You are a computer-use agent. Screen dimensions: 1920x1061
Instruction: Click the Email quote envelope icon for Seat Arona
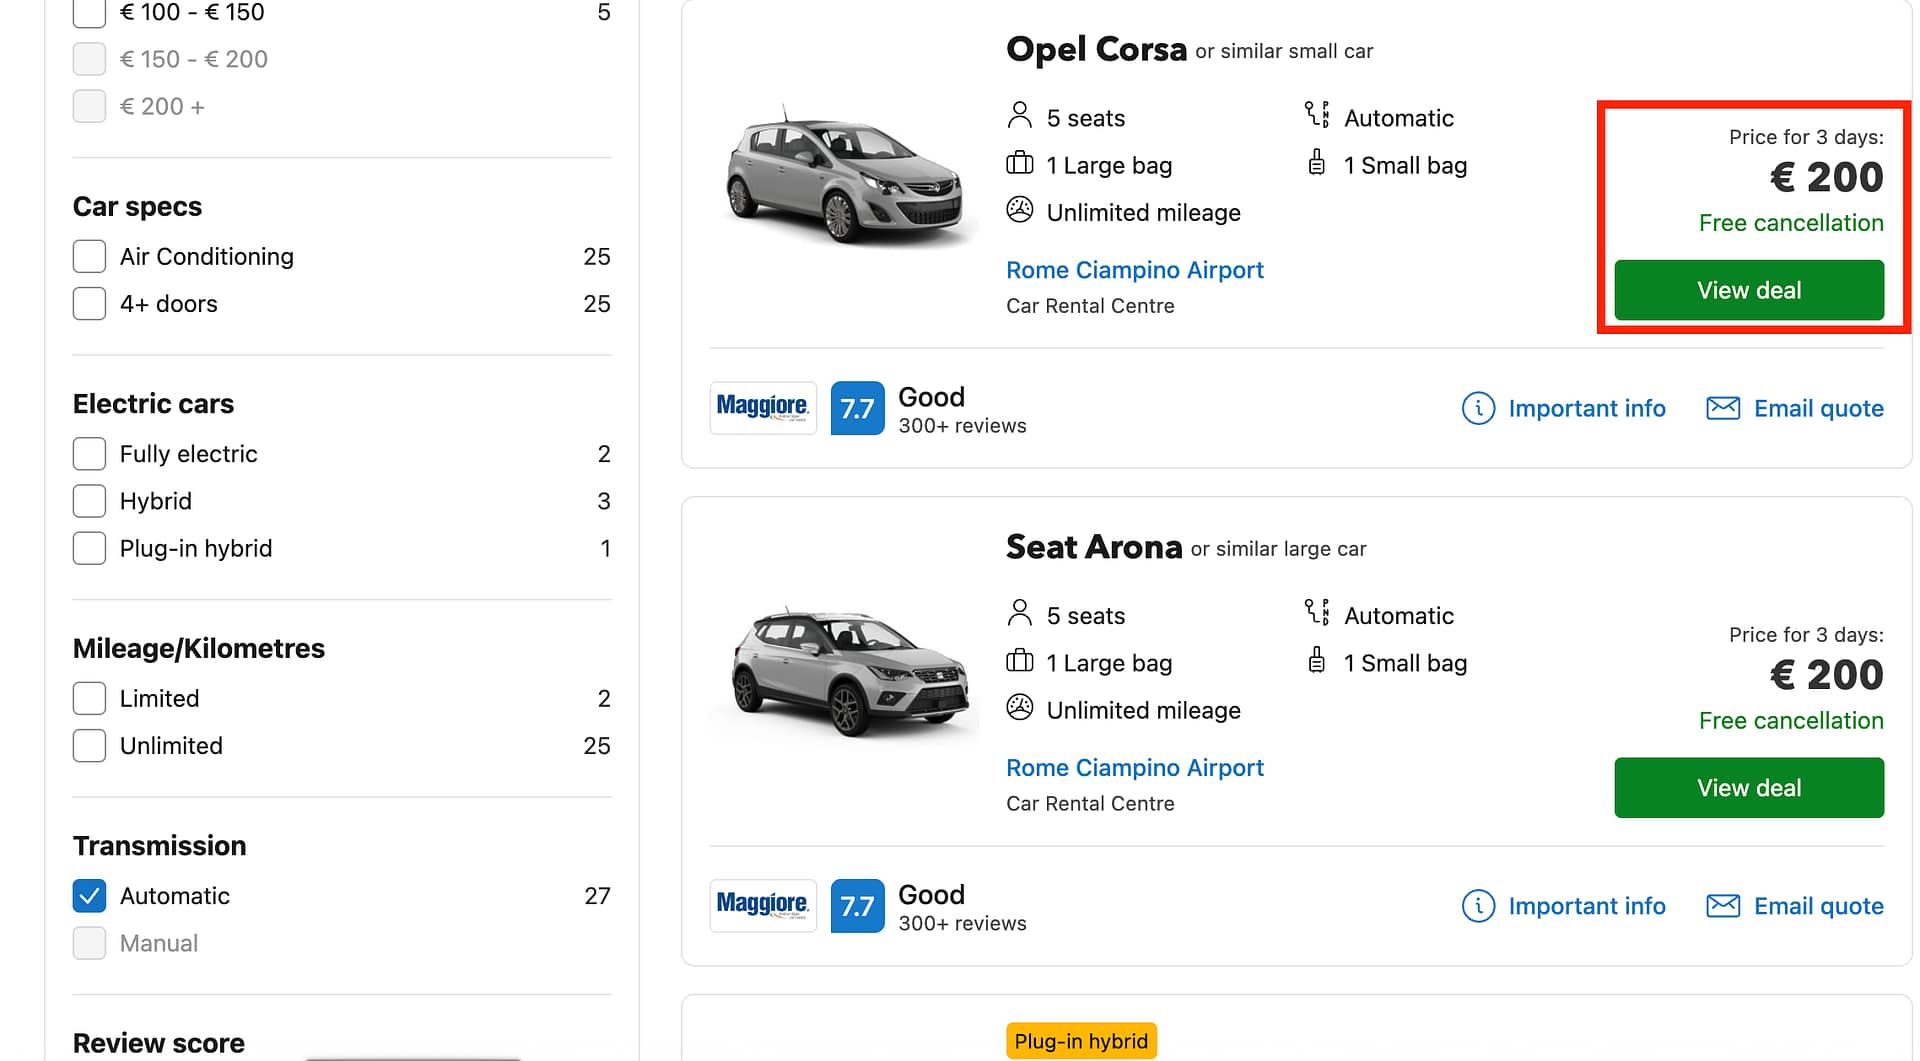[x=1722, y=906]
